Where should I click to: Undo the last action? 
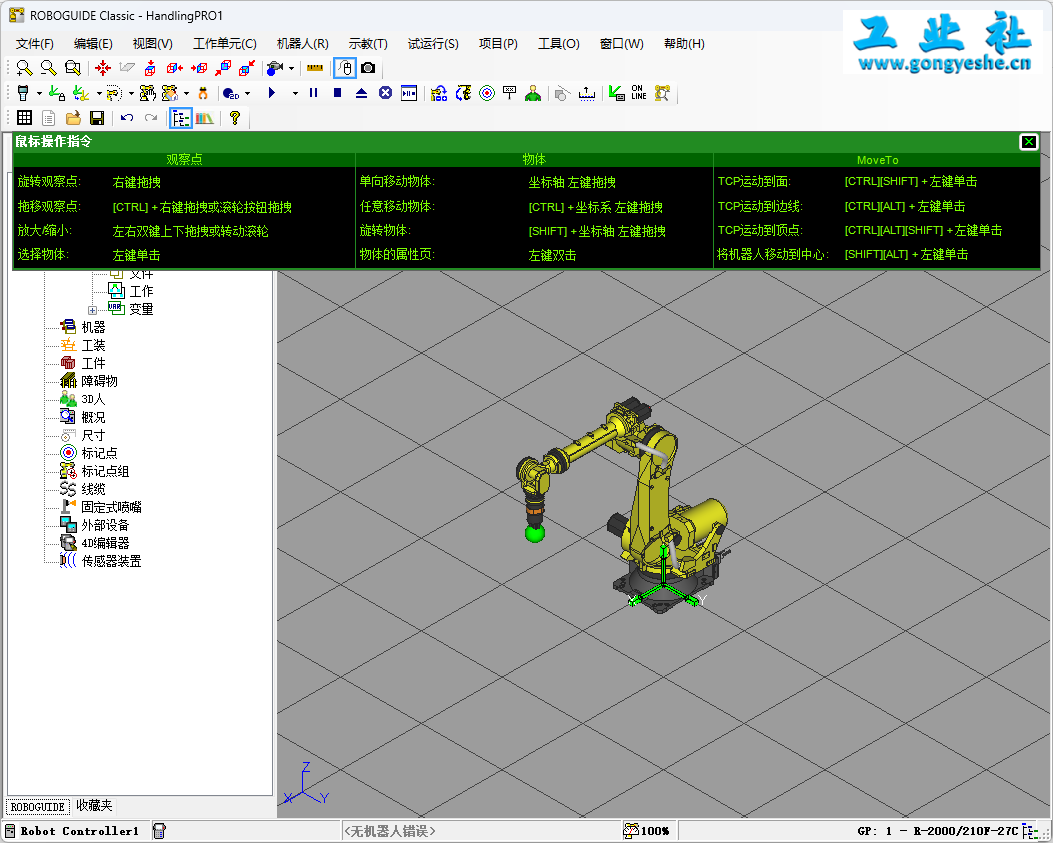coord(127,118)
